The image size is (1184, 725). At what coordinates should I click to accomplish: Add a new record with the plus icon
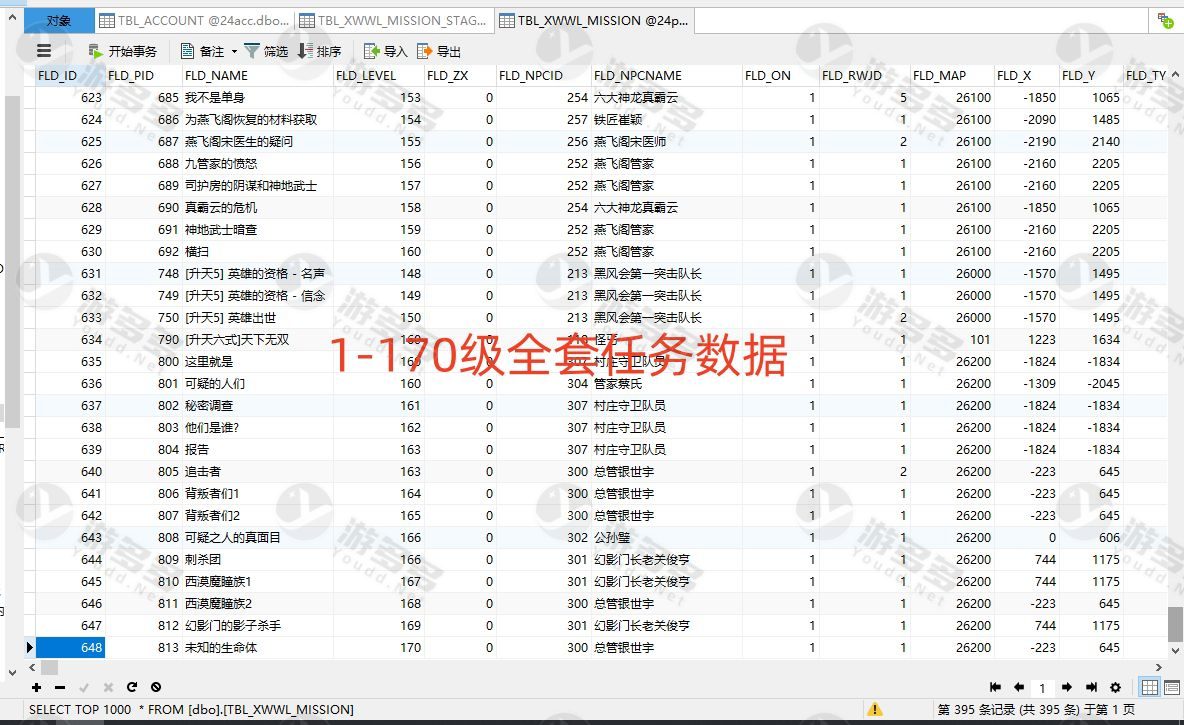tap(37, 687)
